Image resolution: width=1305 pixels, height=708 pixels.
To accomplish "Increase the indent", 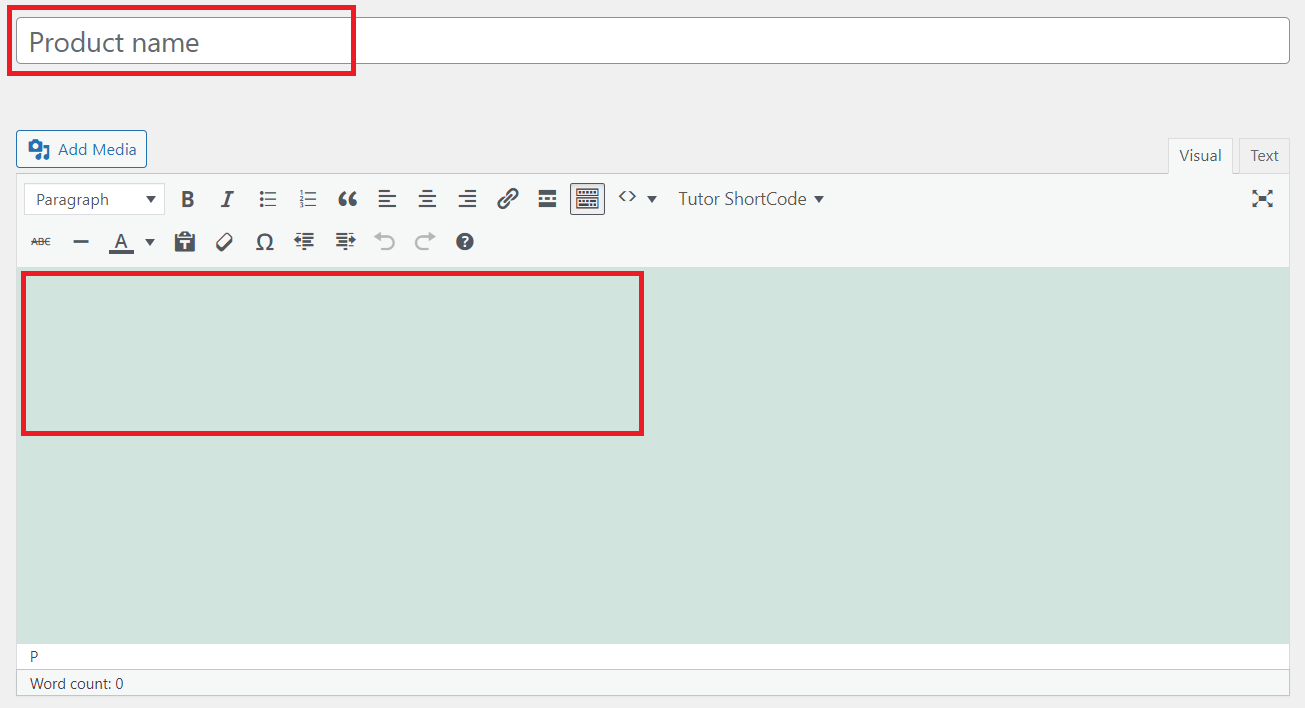I will coord(345,242).
